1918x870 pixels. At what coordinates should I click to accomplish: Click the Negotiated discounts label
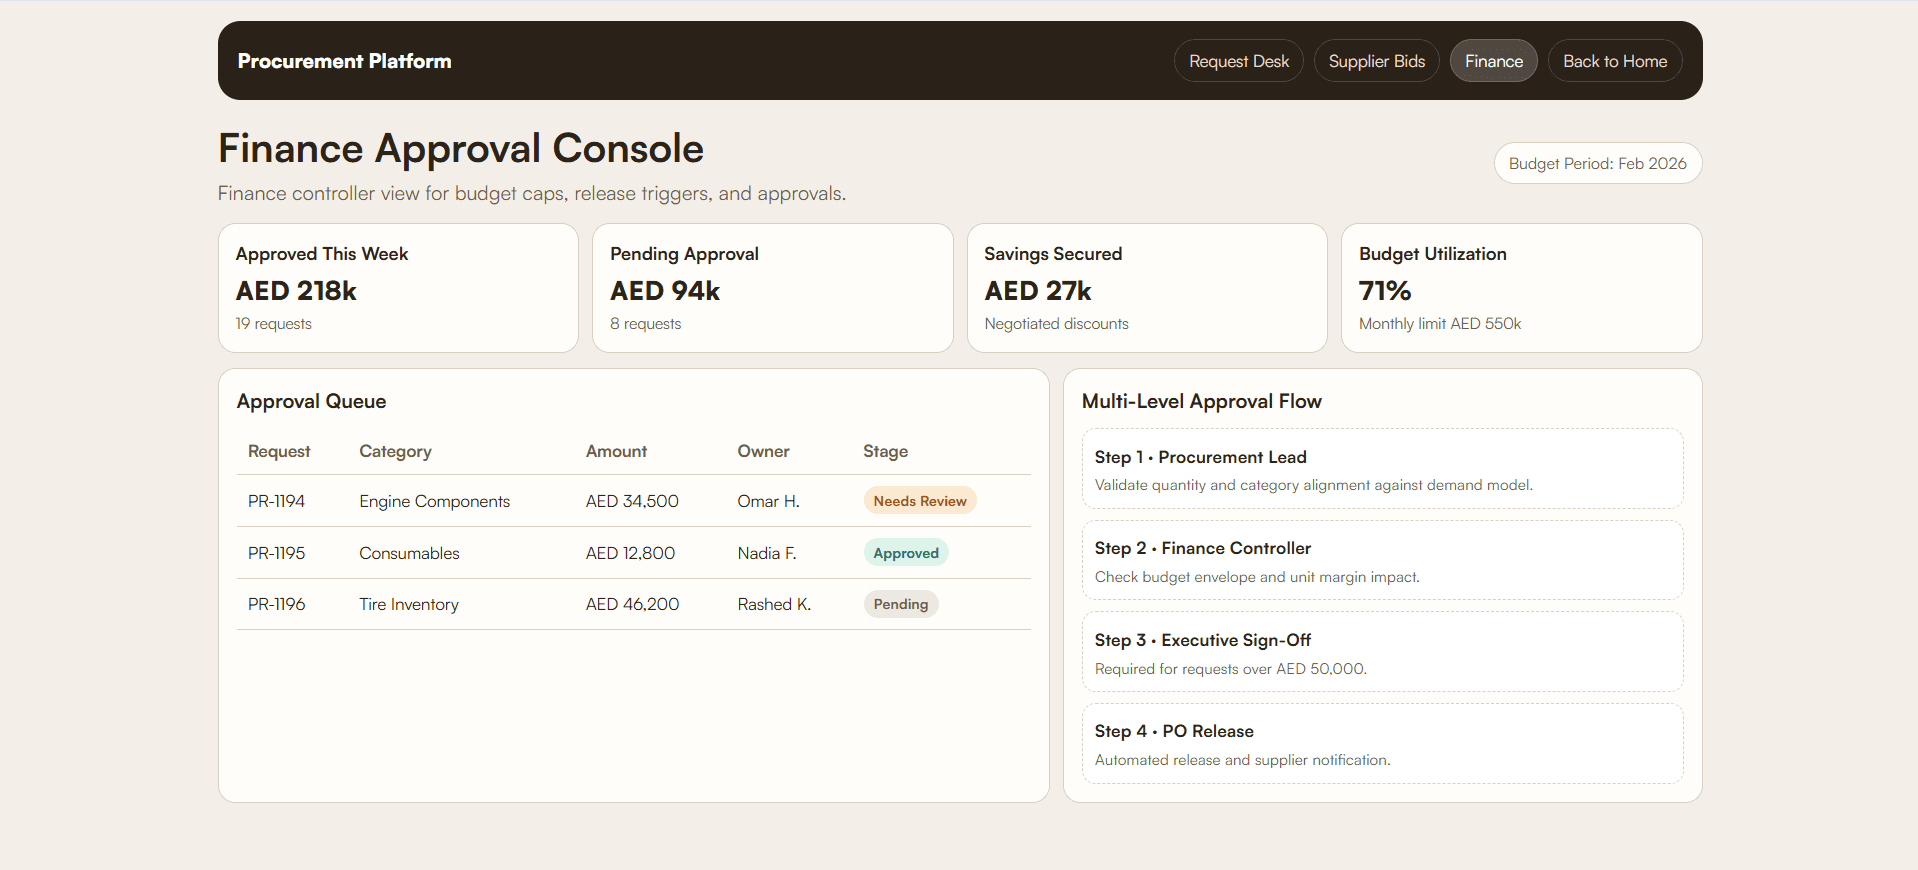tap(1056, 324)
